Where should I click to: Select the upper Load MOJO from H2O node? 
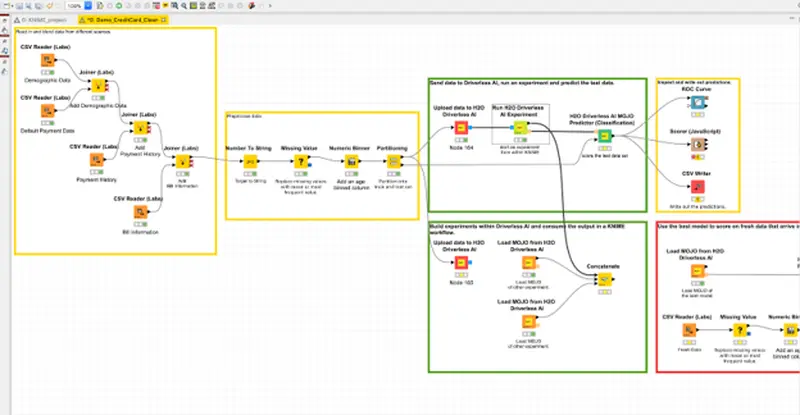click(529, 262)
